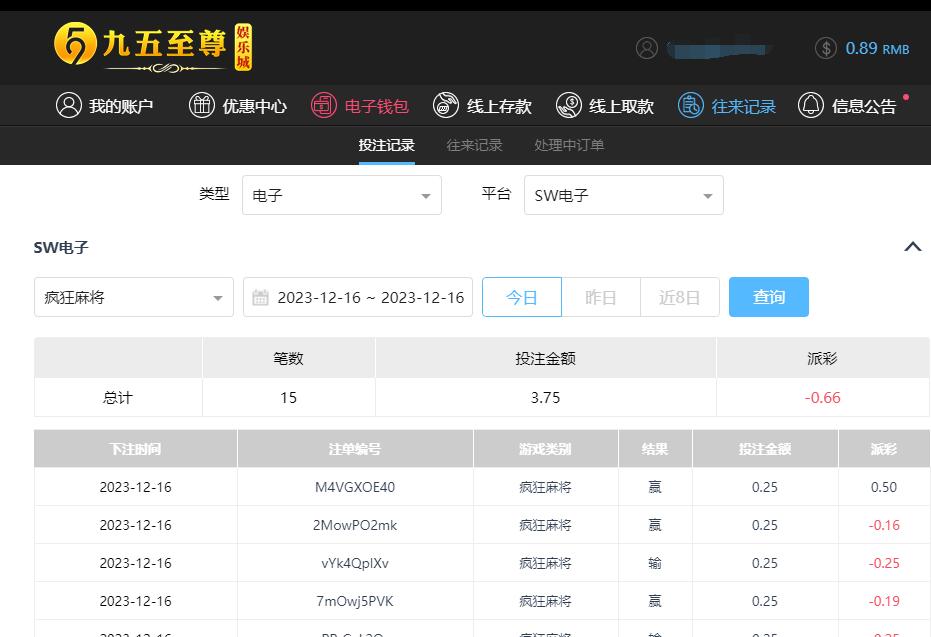Click the 赢 result in M4VGXOE40 row
Image resolution: width=931 pixels, height=637 pixels.
click(x=655, y=487)
